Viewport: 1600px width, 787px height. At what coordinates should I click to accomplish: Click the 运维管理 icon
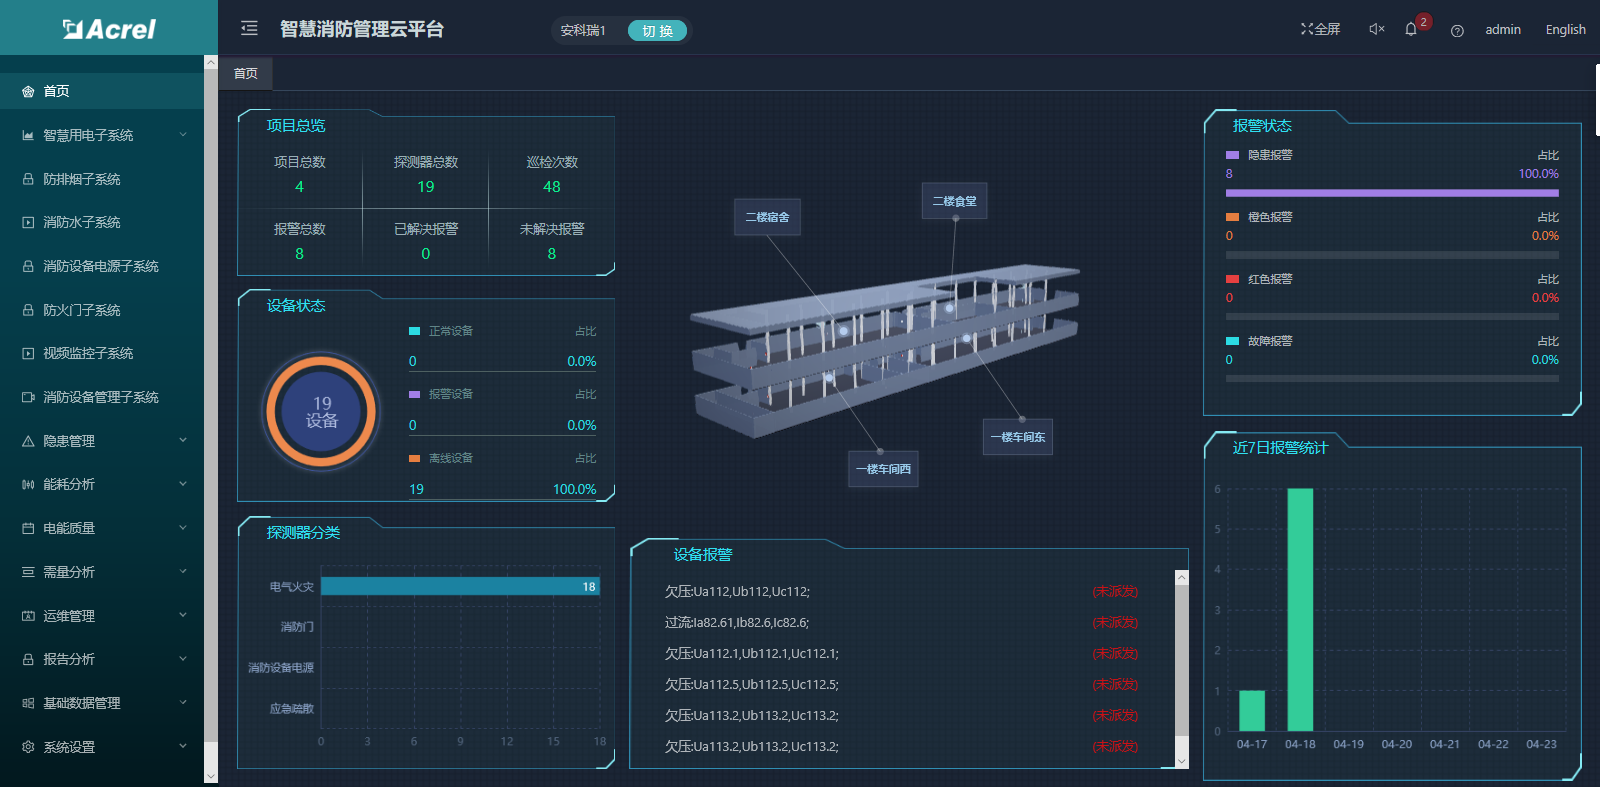28,616
